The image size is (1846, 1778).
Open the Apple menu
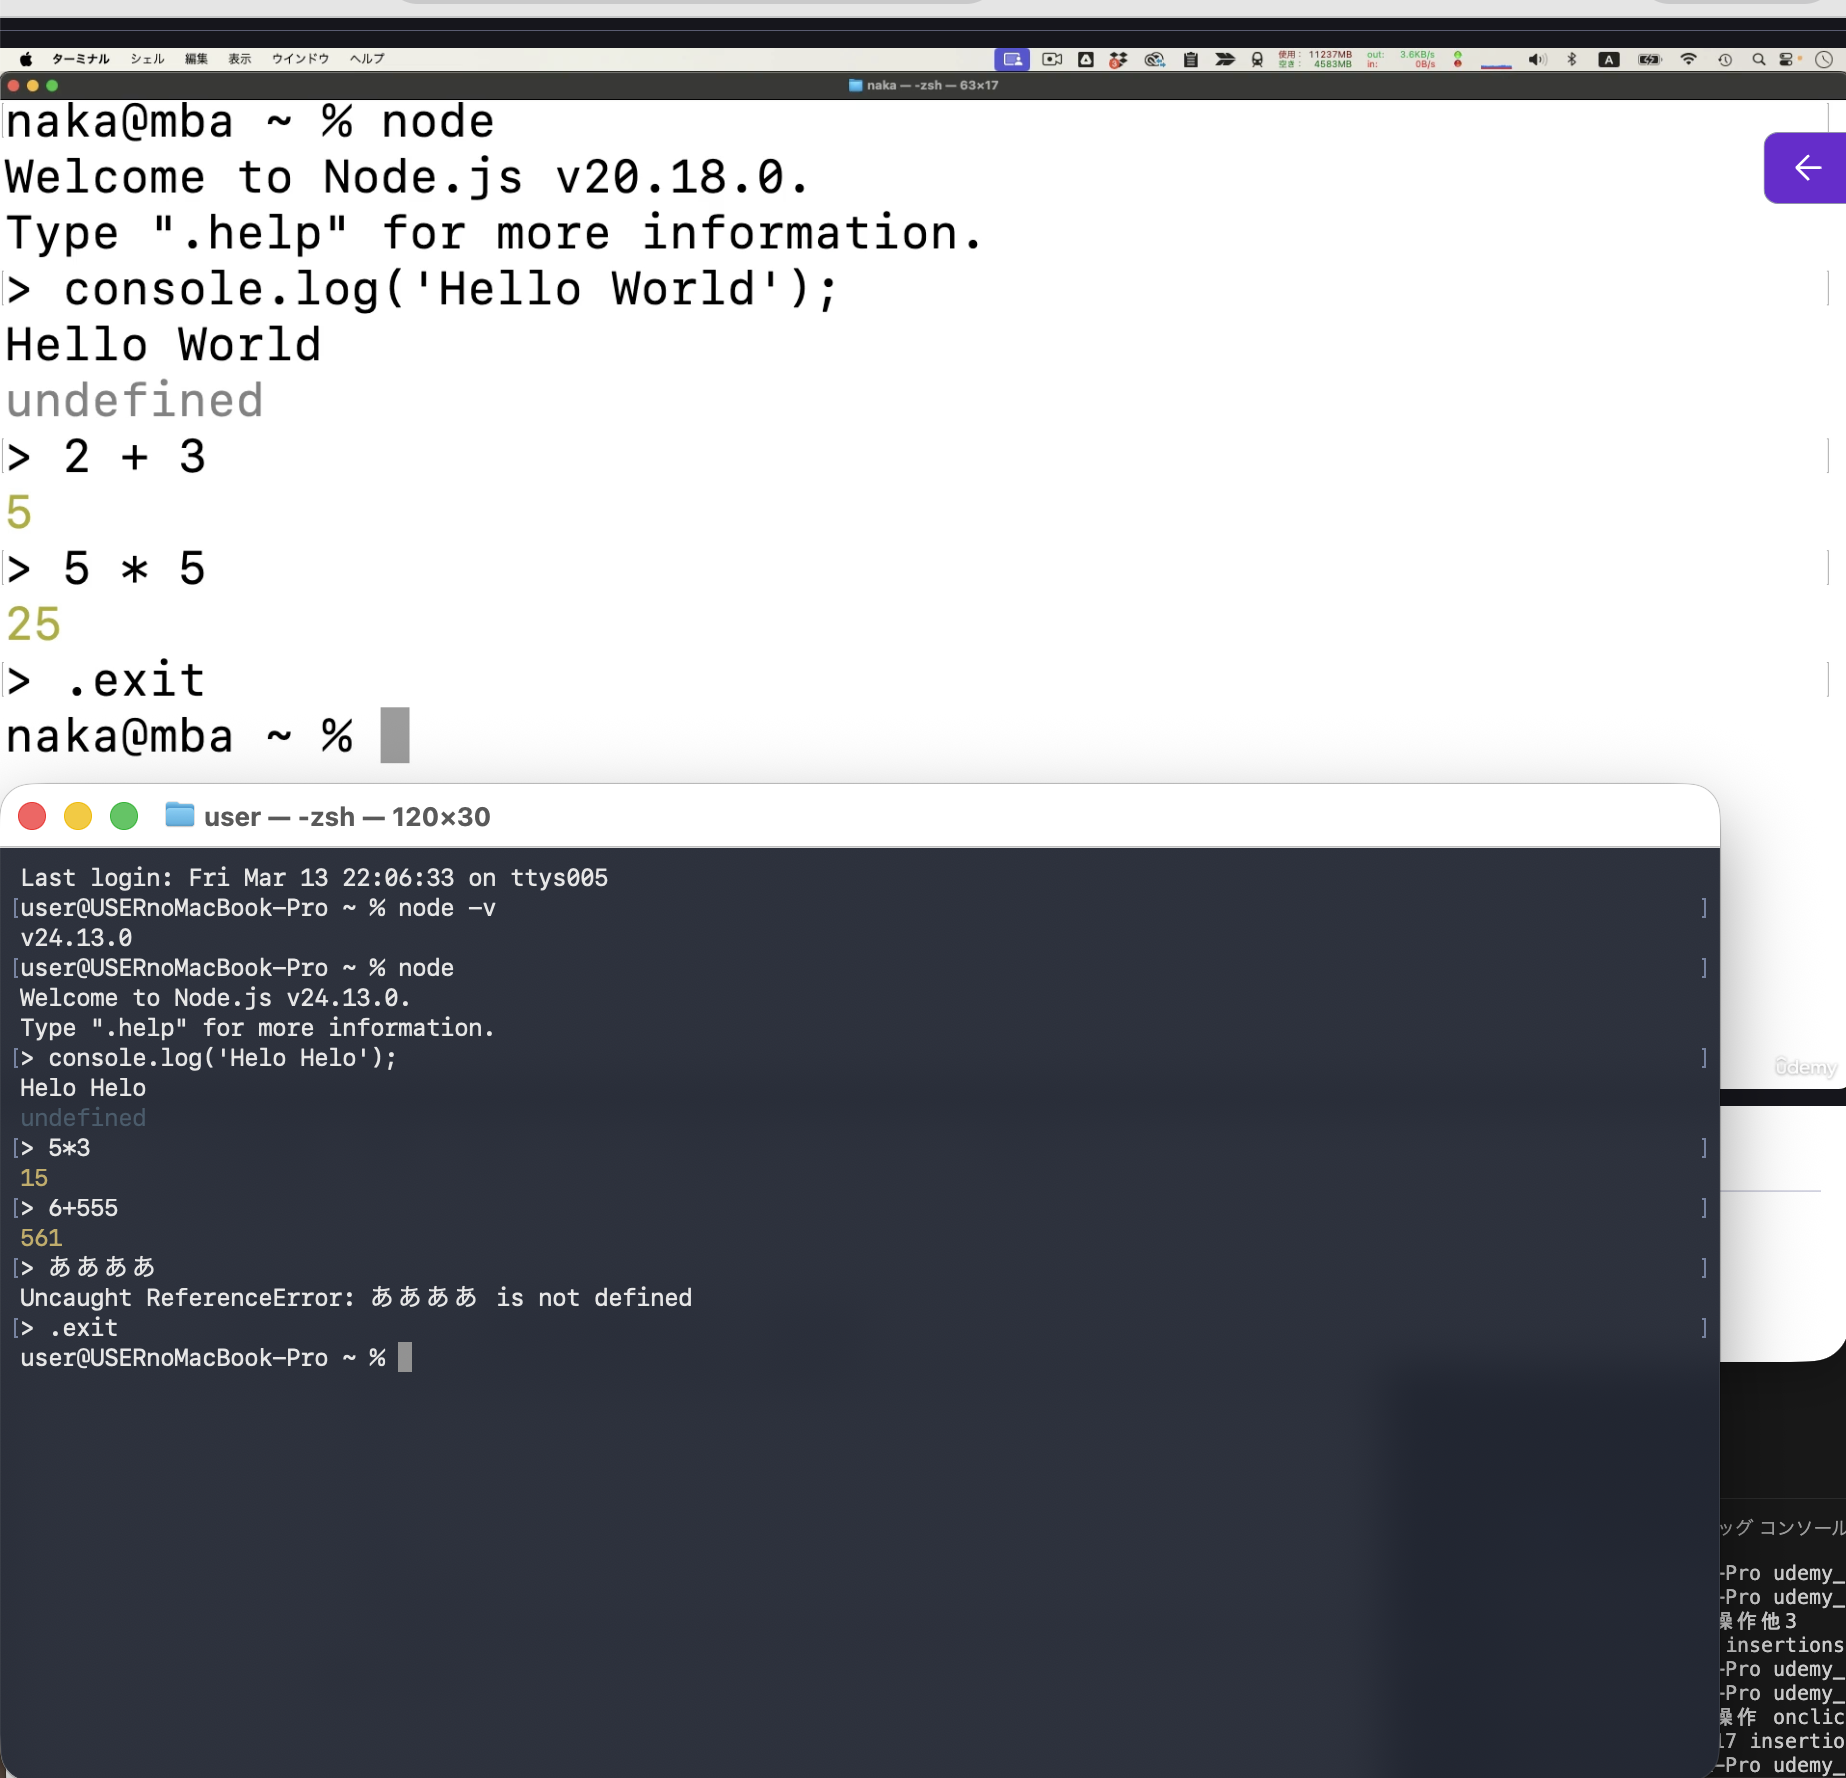[26, 59]
